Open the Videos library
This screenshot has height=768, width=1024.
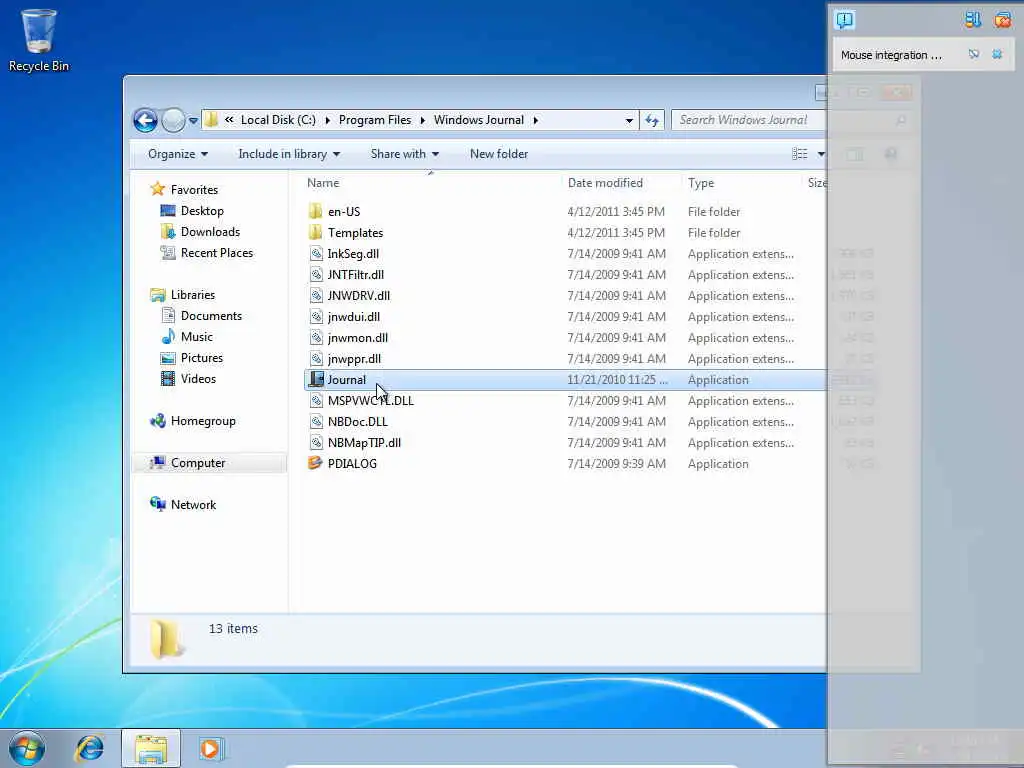tap(198, 379)
